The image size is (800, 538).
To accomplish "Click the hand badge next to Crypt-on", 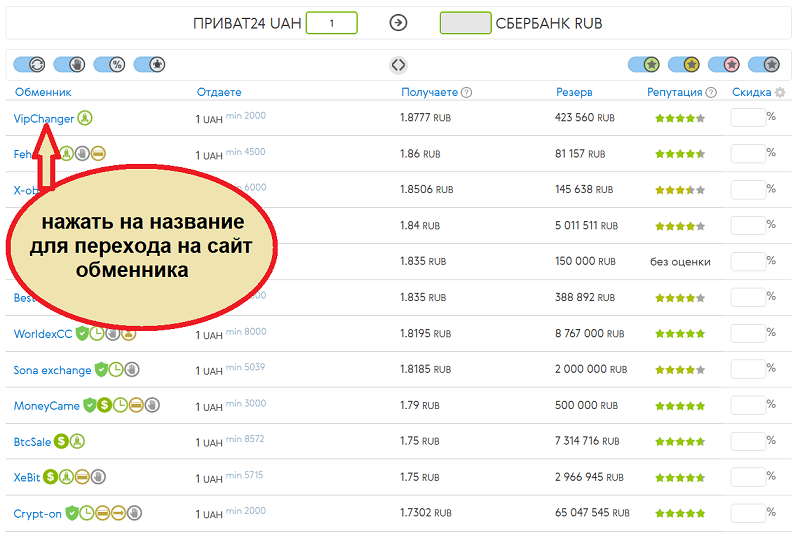I will tap(134, 513).
